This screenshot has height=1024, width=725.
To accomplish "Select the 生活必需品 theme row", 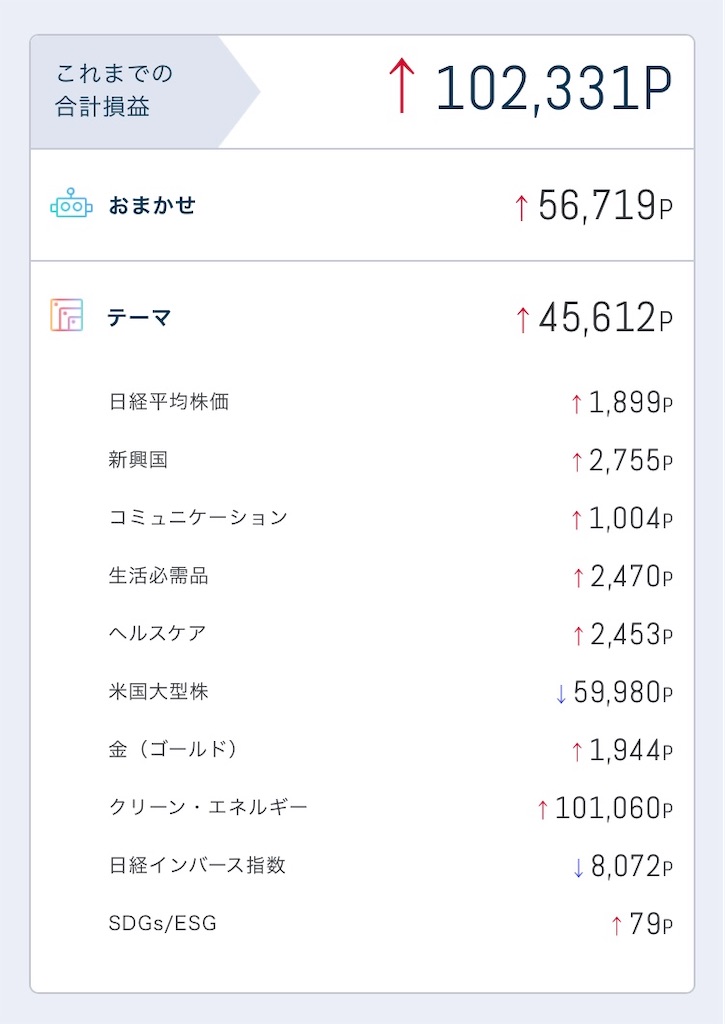I will pos(391,576).
